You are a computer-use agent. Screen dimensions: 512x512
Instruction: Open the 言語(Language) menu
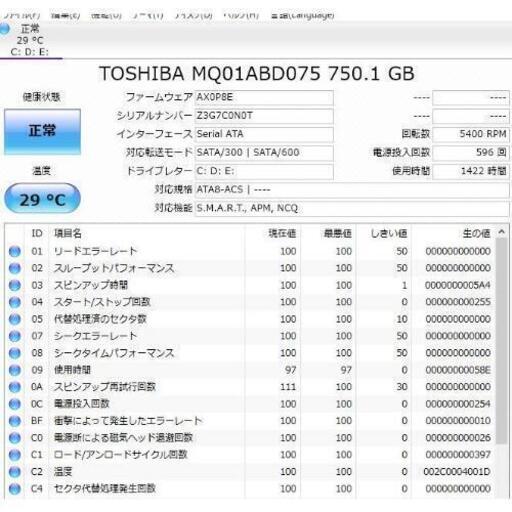click(302, 15)
